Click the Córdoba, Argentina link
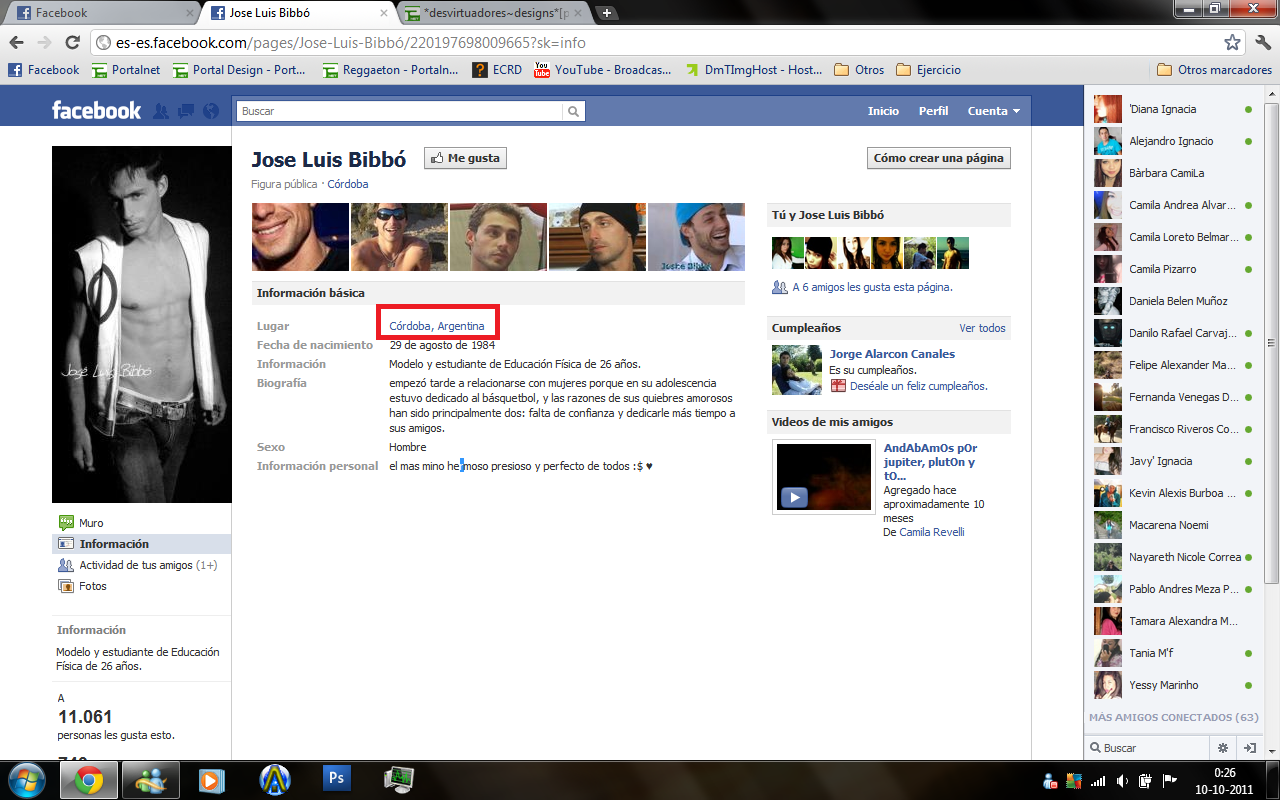 437,326
